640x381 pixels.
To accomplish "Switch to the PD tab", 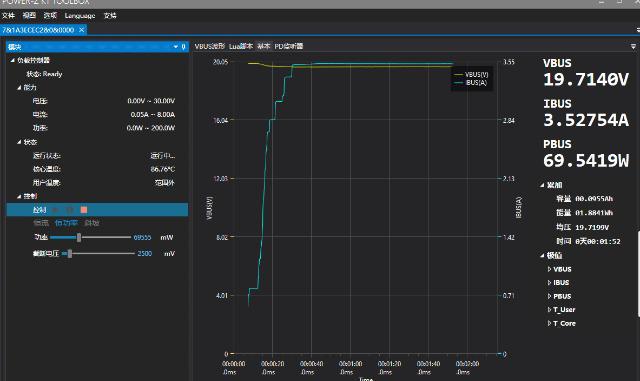I will (x=289, y=47).
